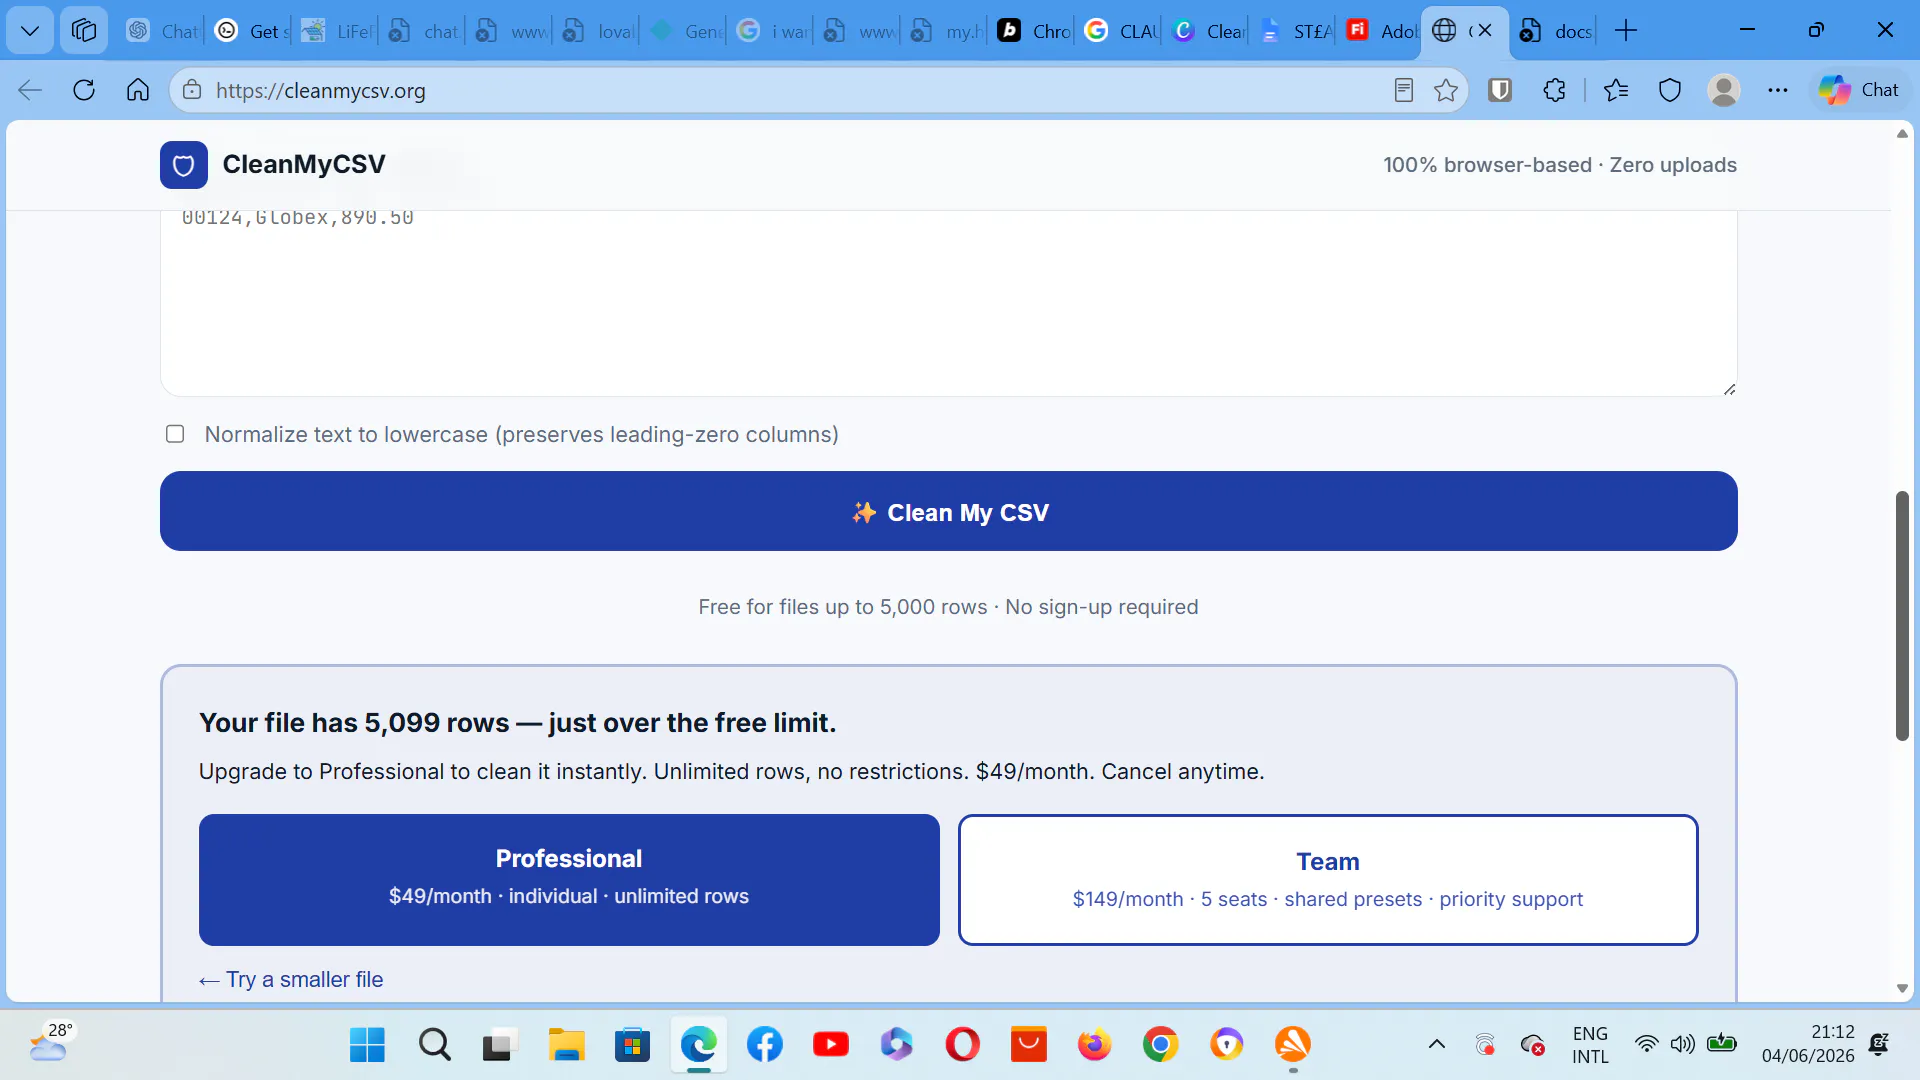Open the profile avatar icon
1920x1080 pixels.
click(1724, 90)
